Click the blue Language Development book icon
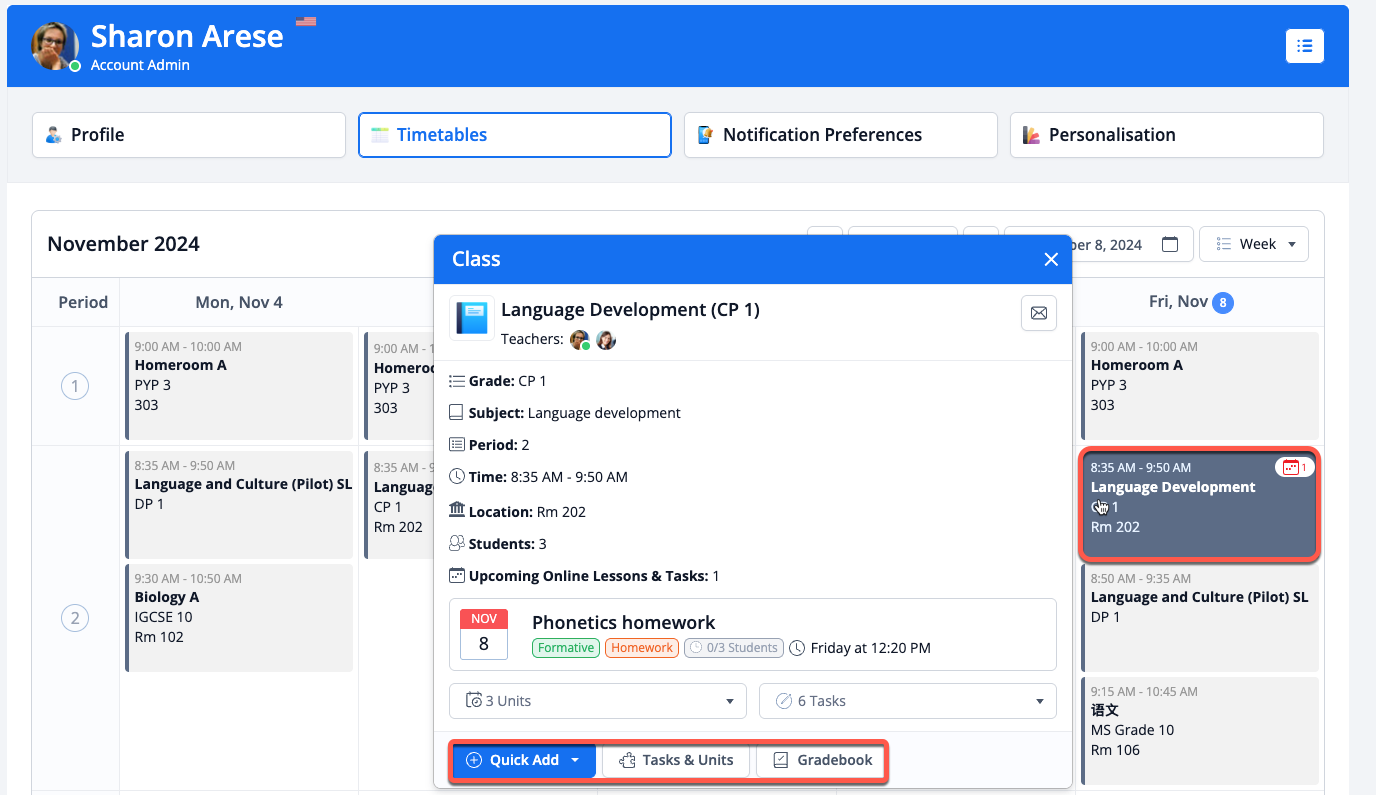This screenshot has height=795, width=1376. pos(472,318)
